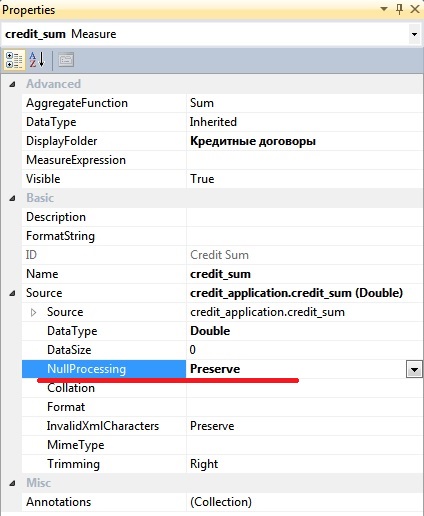This screenshot has height=516, width=424.
Task: Open window position arrow in title bar
Action: (384, 9)
